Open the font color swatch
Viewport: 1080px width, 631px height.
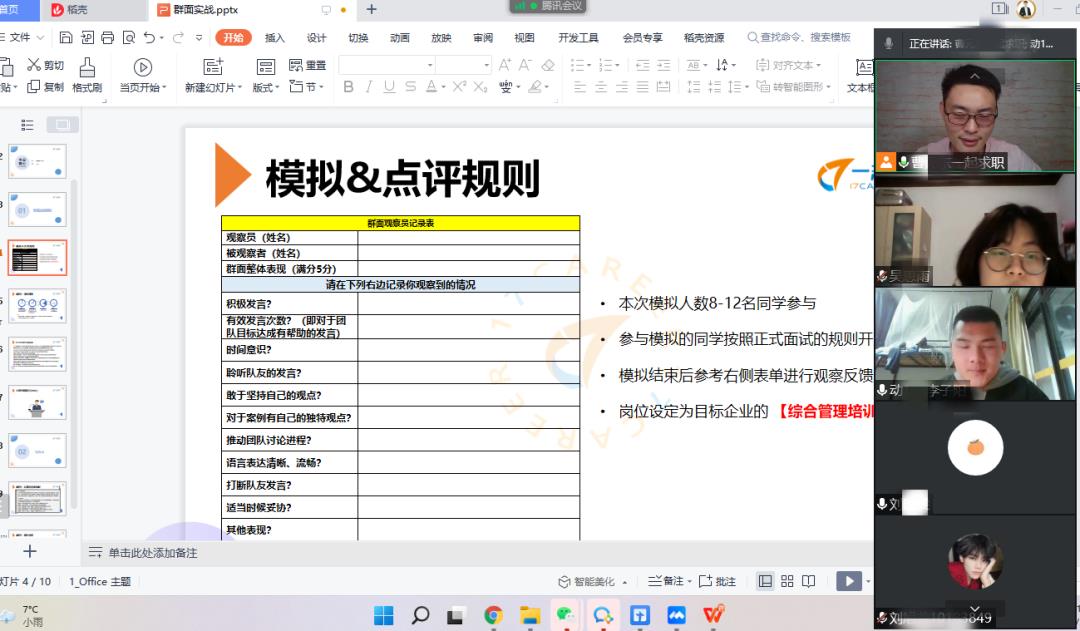tap(432, 87)
